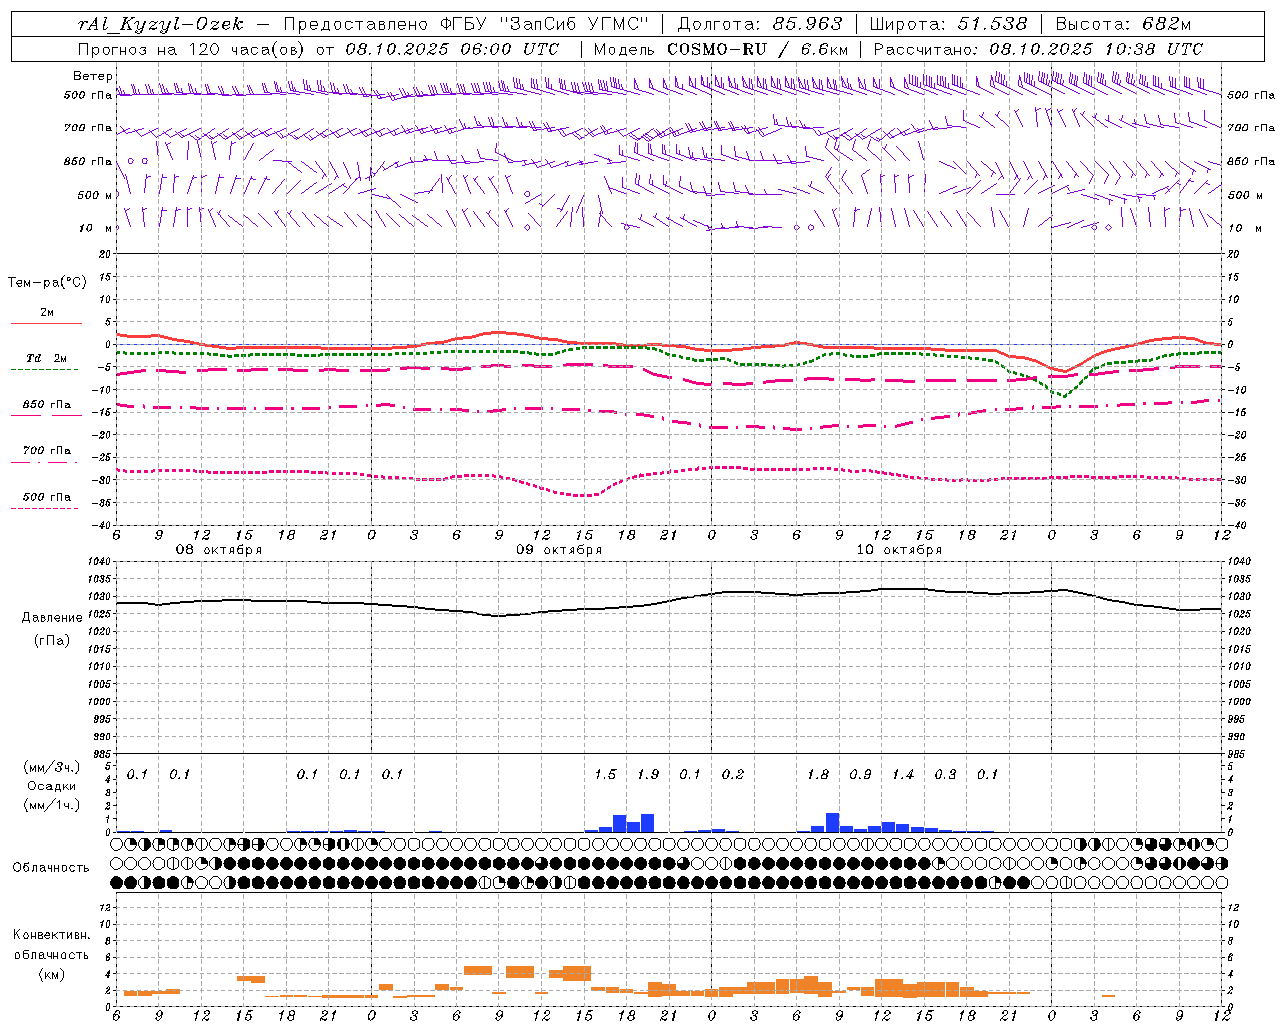Viewport: 1280px width, 1024px height.
Task: Select the provider text ФГБУ "ЗапСиб УГМС"
Action: click(544, 24)
